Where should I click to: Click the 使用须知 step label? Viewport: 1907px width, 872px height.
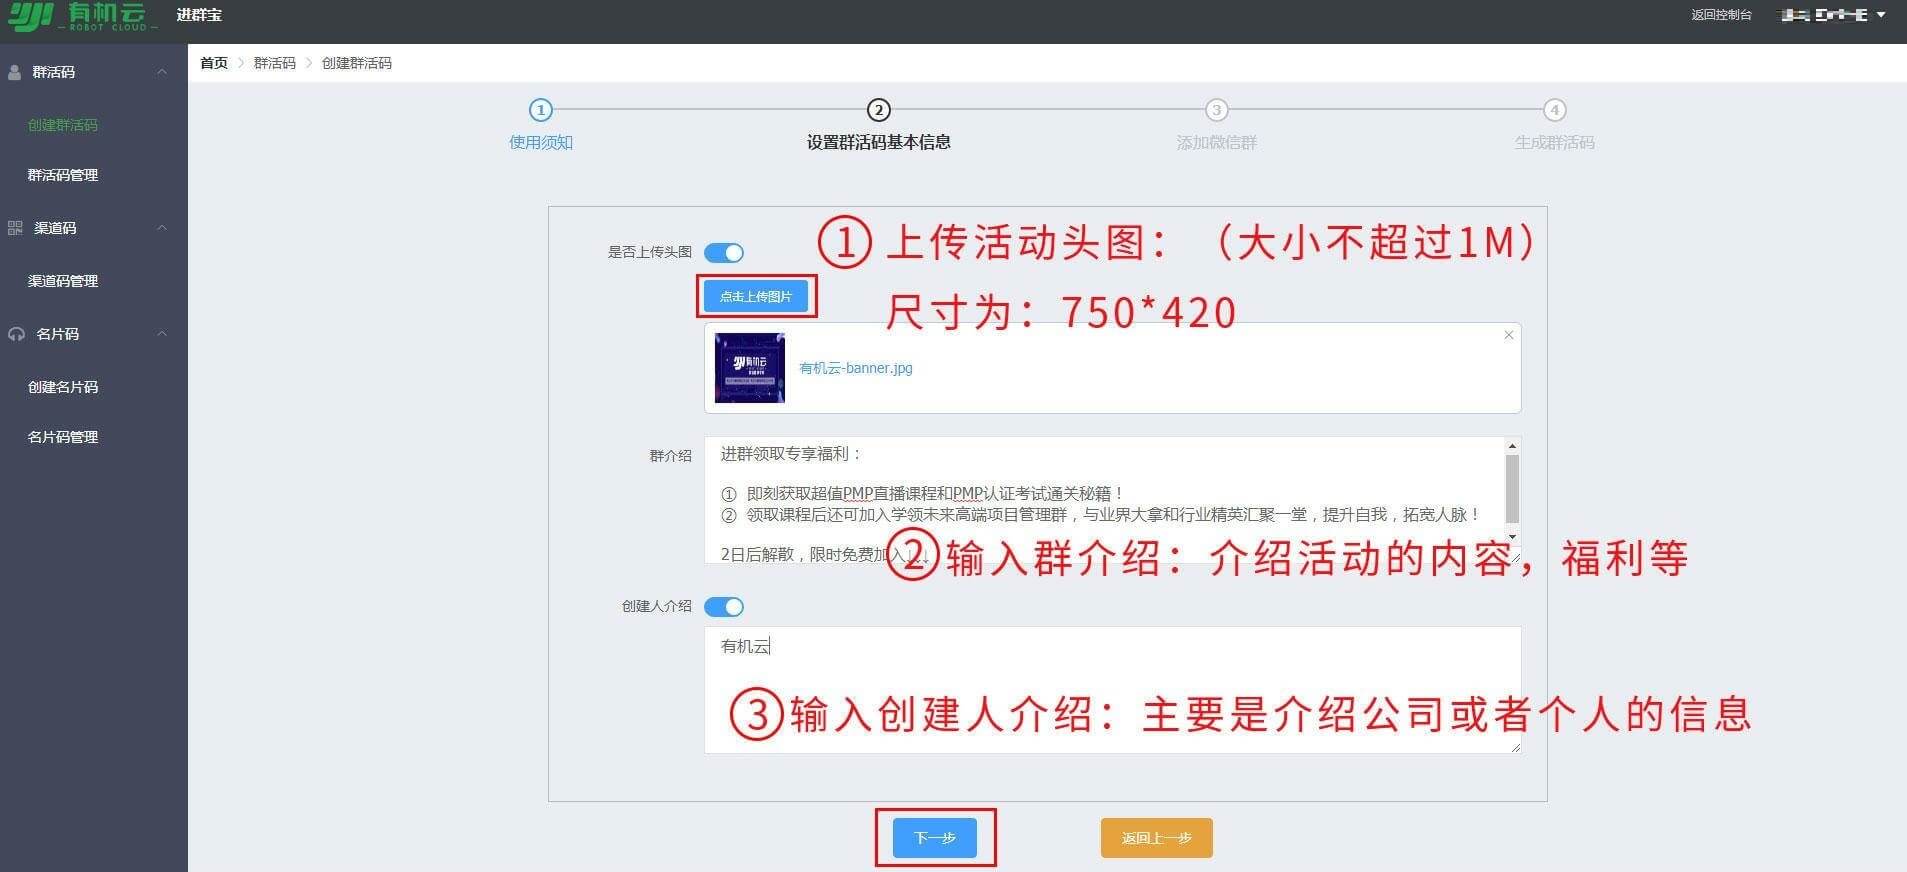[x=541, y=143]
